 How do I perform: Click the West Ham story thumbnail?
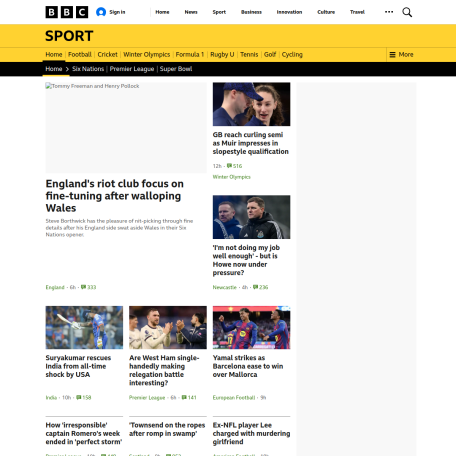(x=168, y=327)
